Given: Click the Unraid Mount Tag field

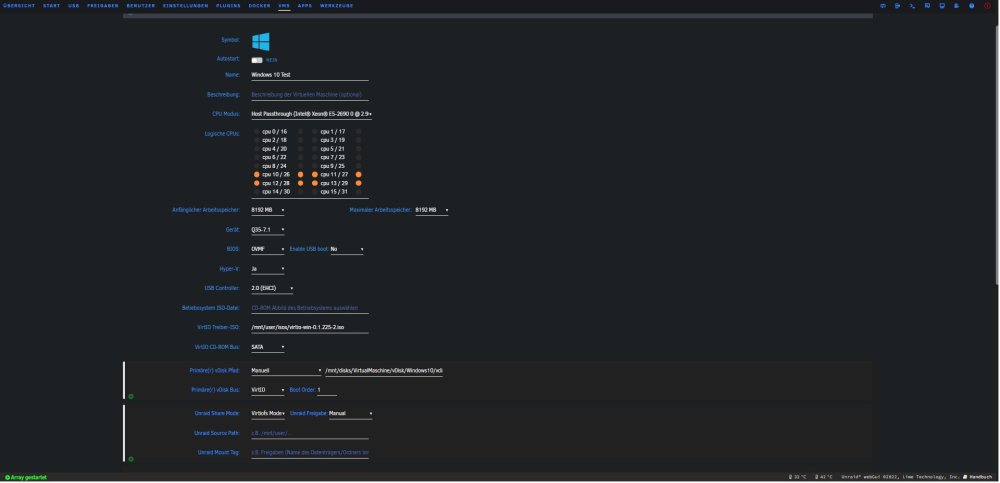Looking at the screenshot, I should [310, 453].
